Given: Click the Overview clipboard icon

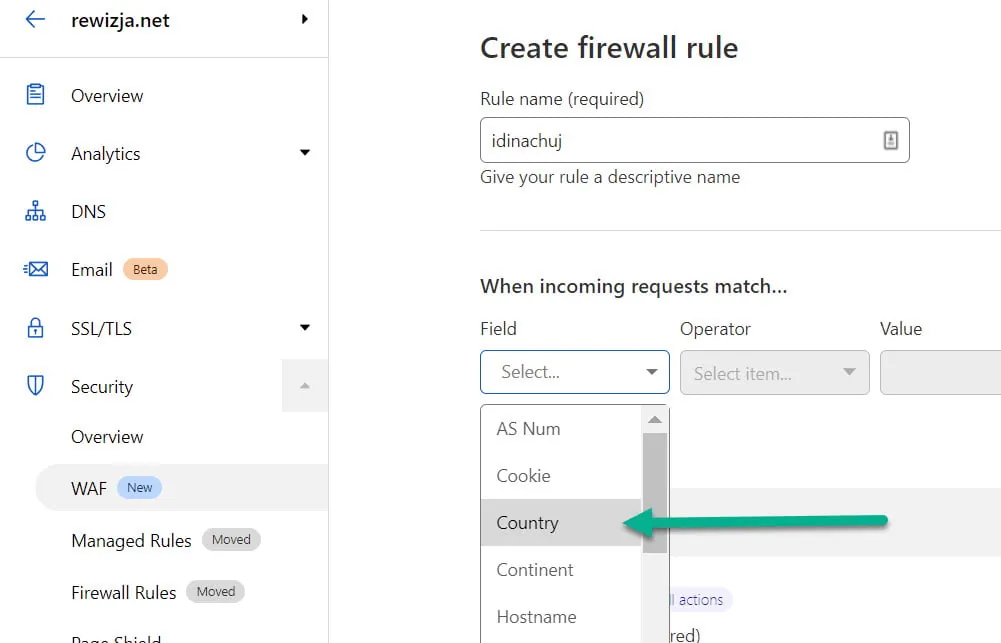Looking at the screenshot, I should point(35,95).
